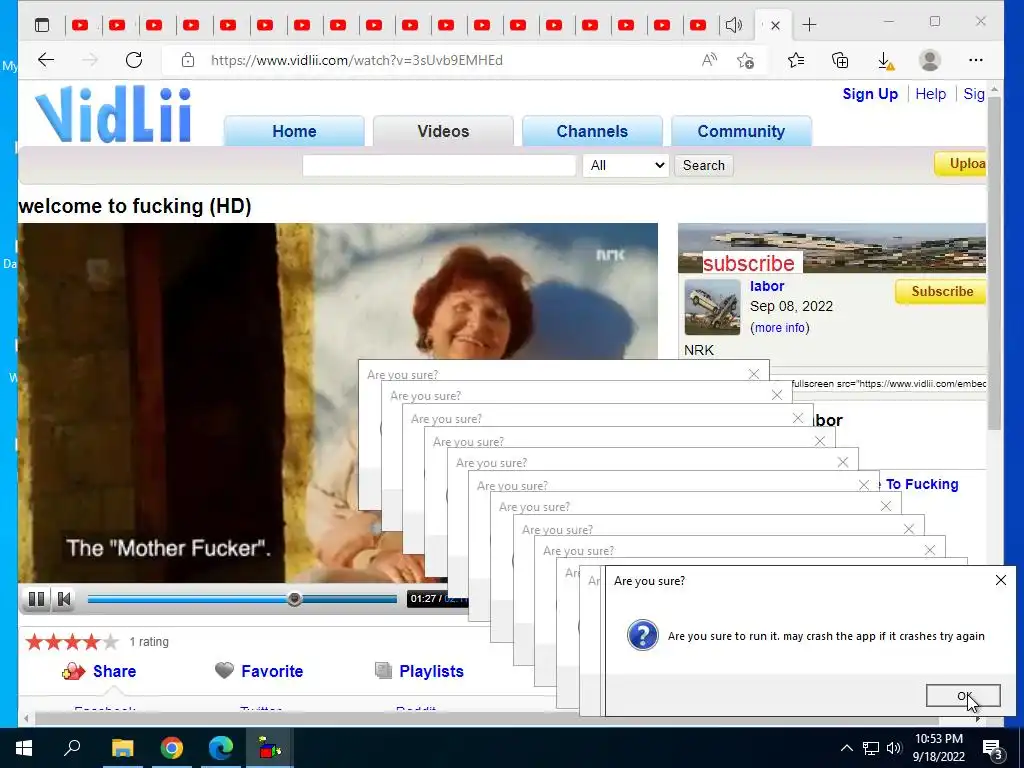This screenshot has height=768, width=1024.
Task: Pause the video with the pause button
Action: pyautogui.click(x=37, y=599)
